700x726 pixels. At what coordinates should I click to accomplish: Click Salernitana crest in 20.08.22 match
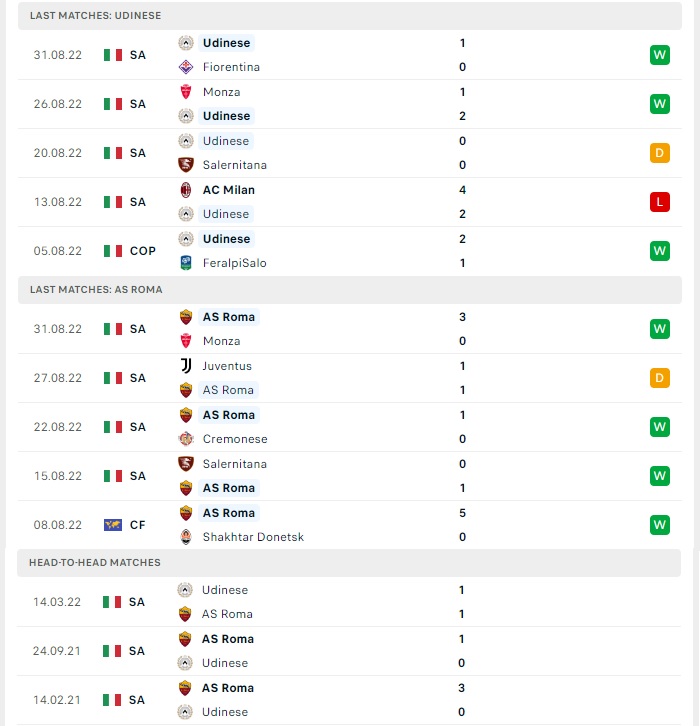coord(186,165)
